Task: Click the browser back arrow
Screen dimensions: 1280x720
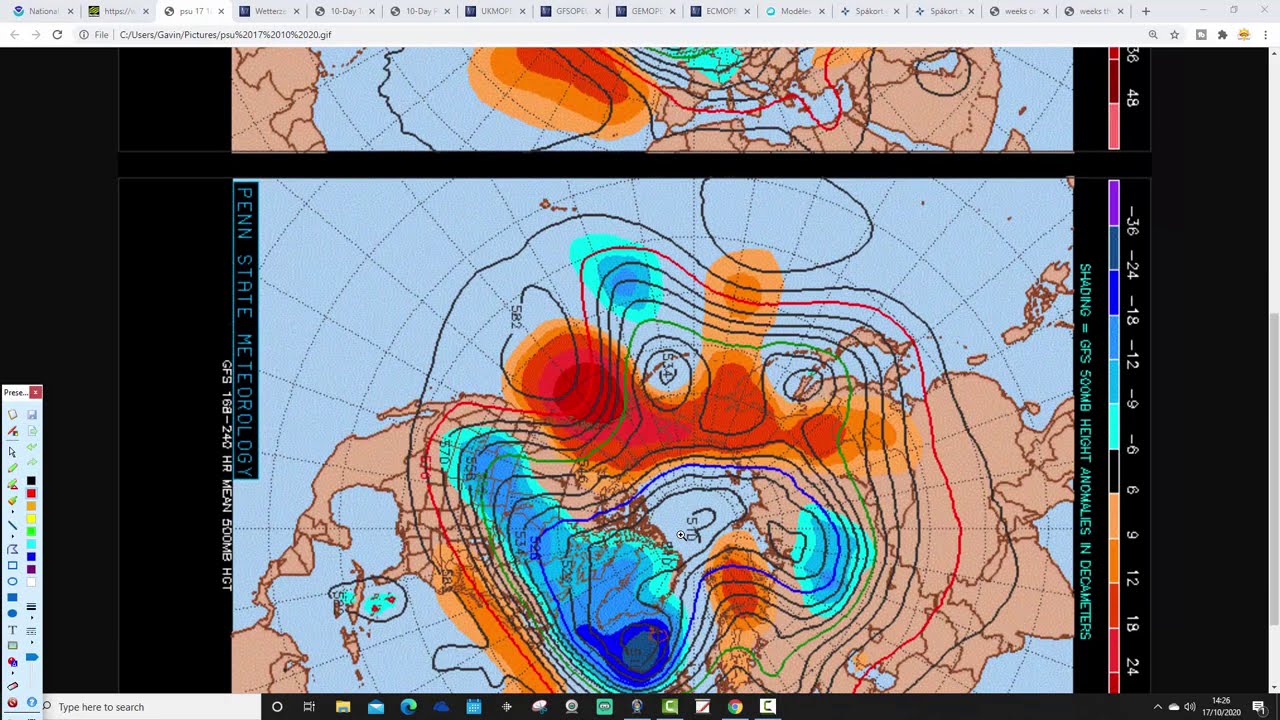Action: [14, 34]
